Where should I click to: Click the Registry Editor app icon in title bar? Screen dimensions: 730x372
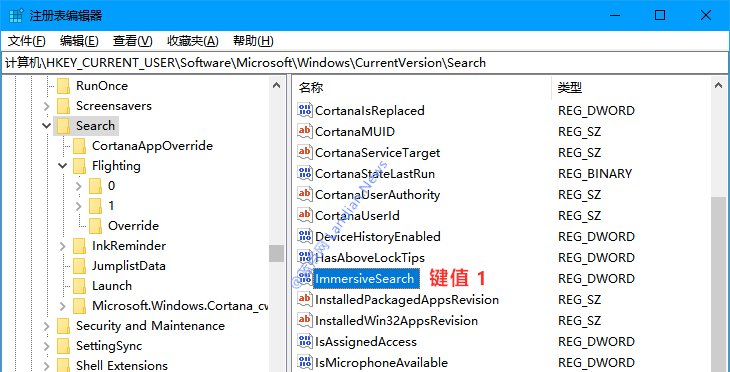click(15, 16)
